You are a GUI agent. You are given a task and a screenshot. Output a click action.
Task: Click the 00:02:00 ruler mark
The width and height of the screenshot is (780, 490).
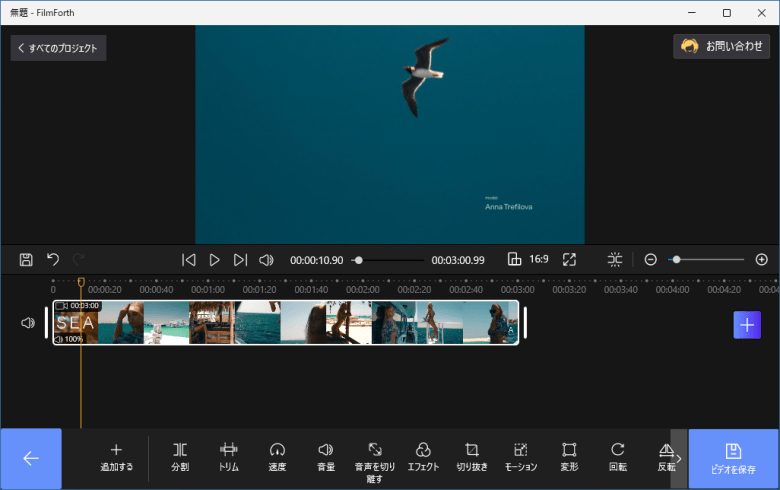(x=363, y=290)
